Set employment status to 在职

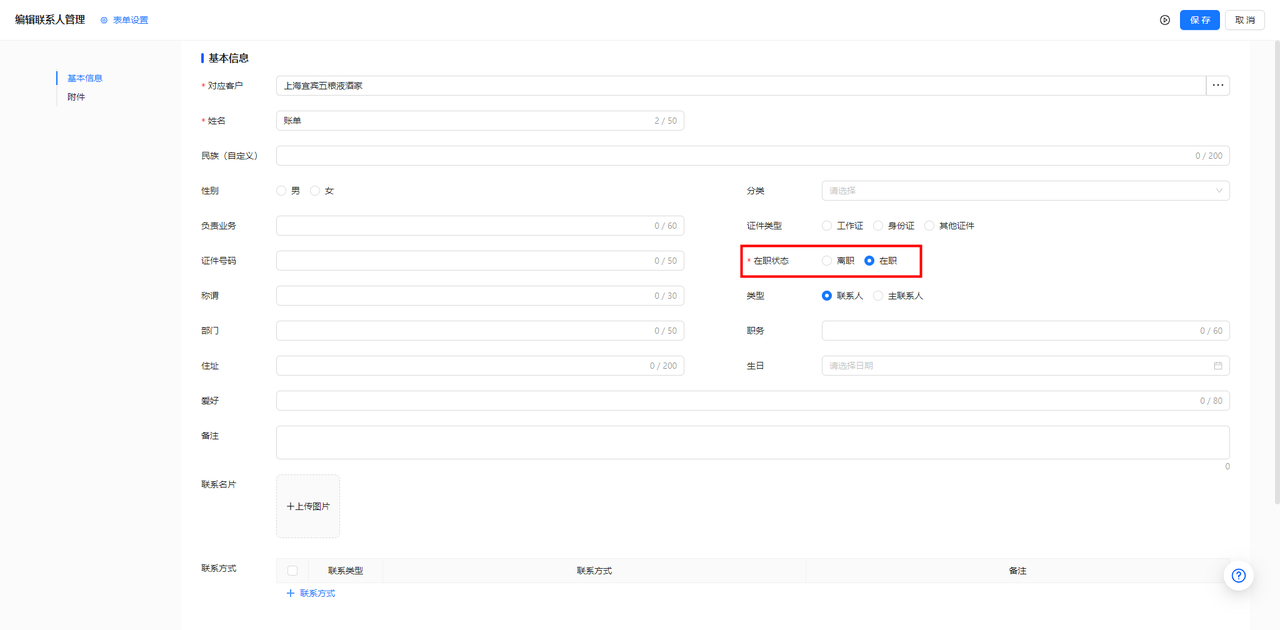click(869, 261)
